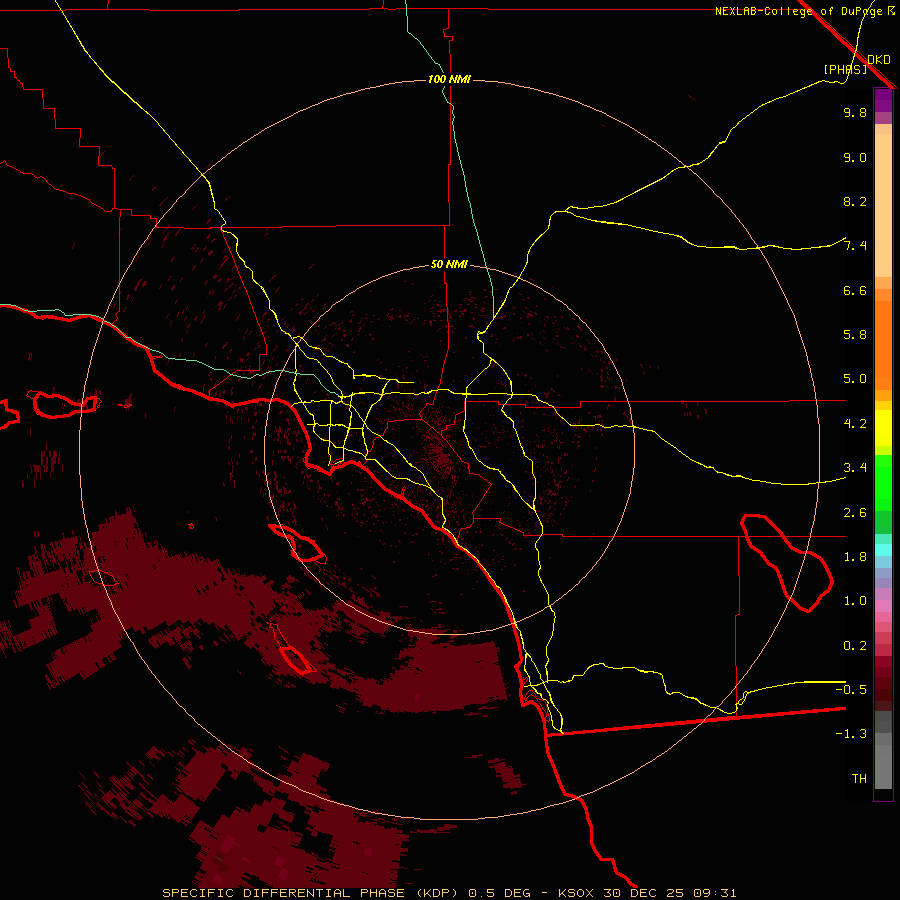Click the [PHAS] legend unit label

(845, 69)
